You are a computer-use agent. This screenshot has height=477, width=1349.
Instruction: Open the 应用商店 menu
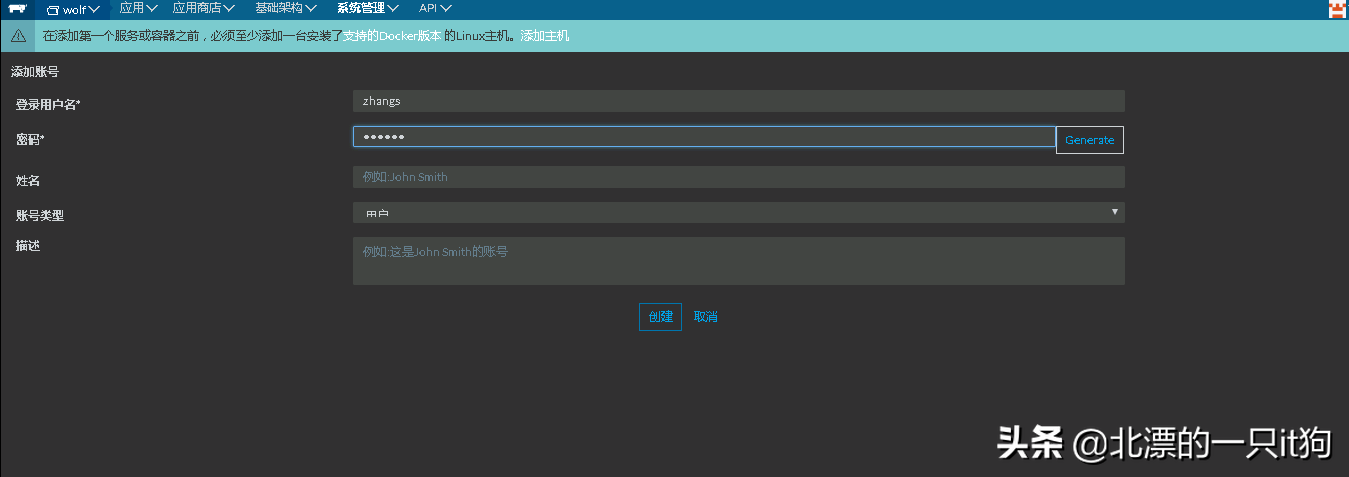click(x=203, y=8)
